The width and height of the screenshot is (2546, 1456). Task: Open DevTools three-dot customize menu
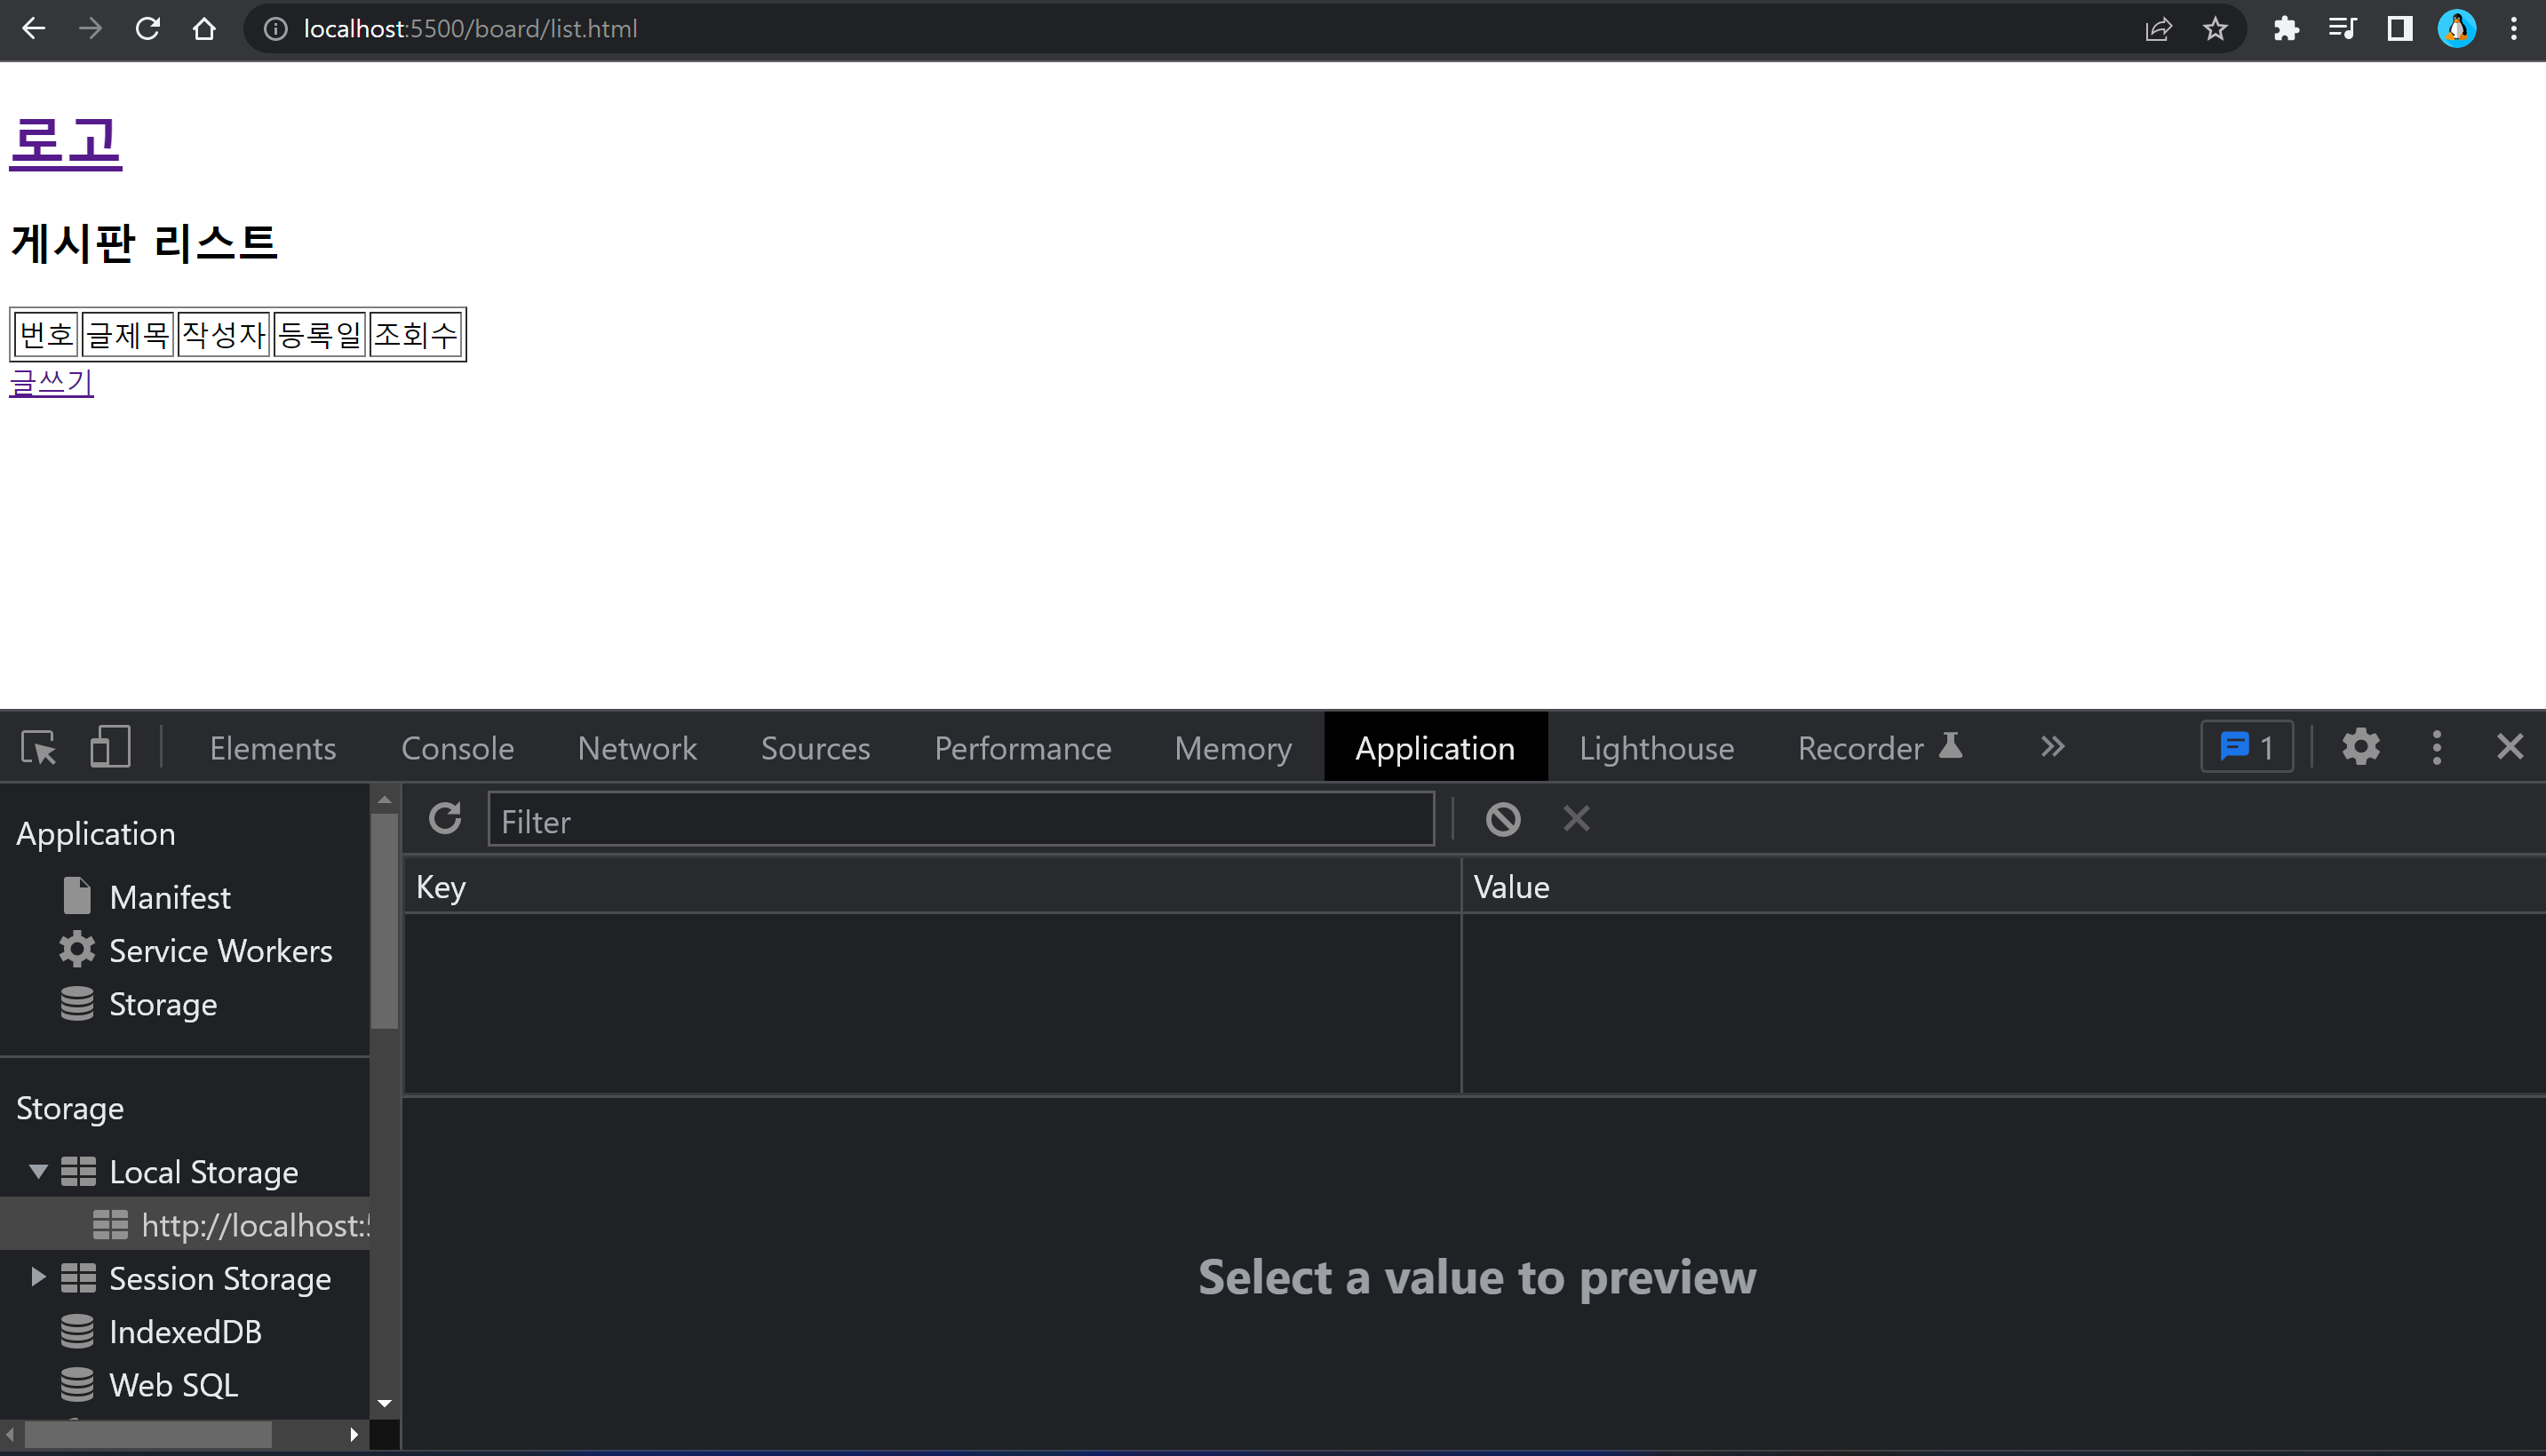pos(2436,747)
